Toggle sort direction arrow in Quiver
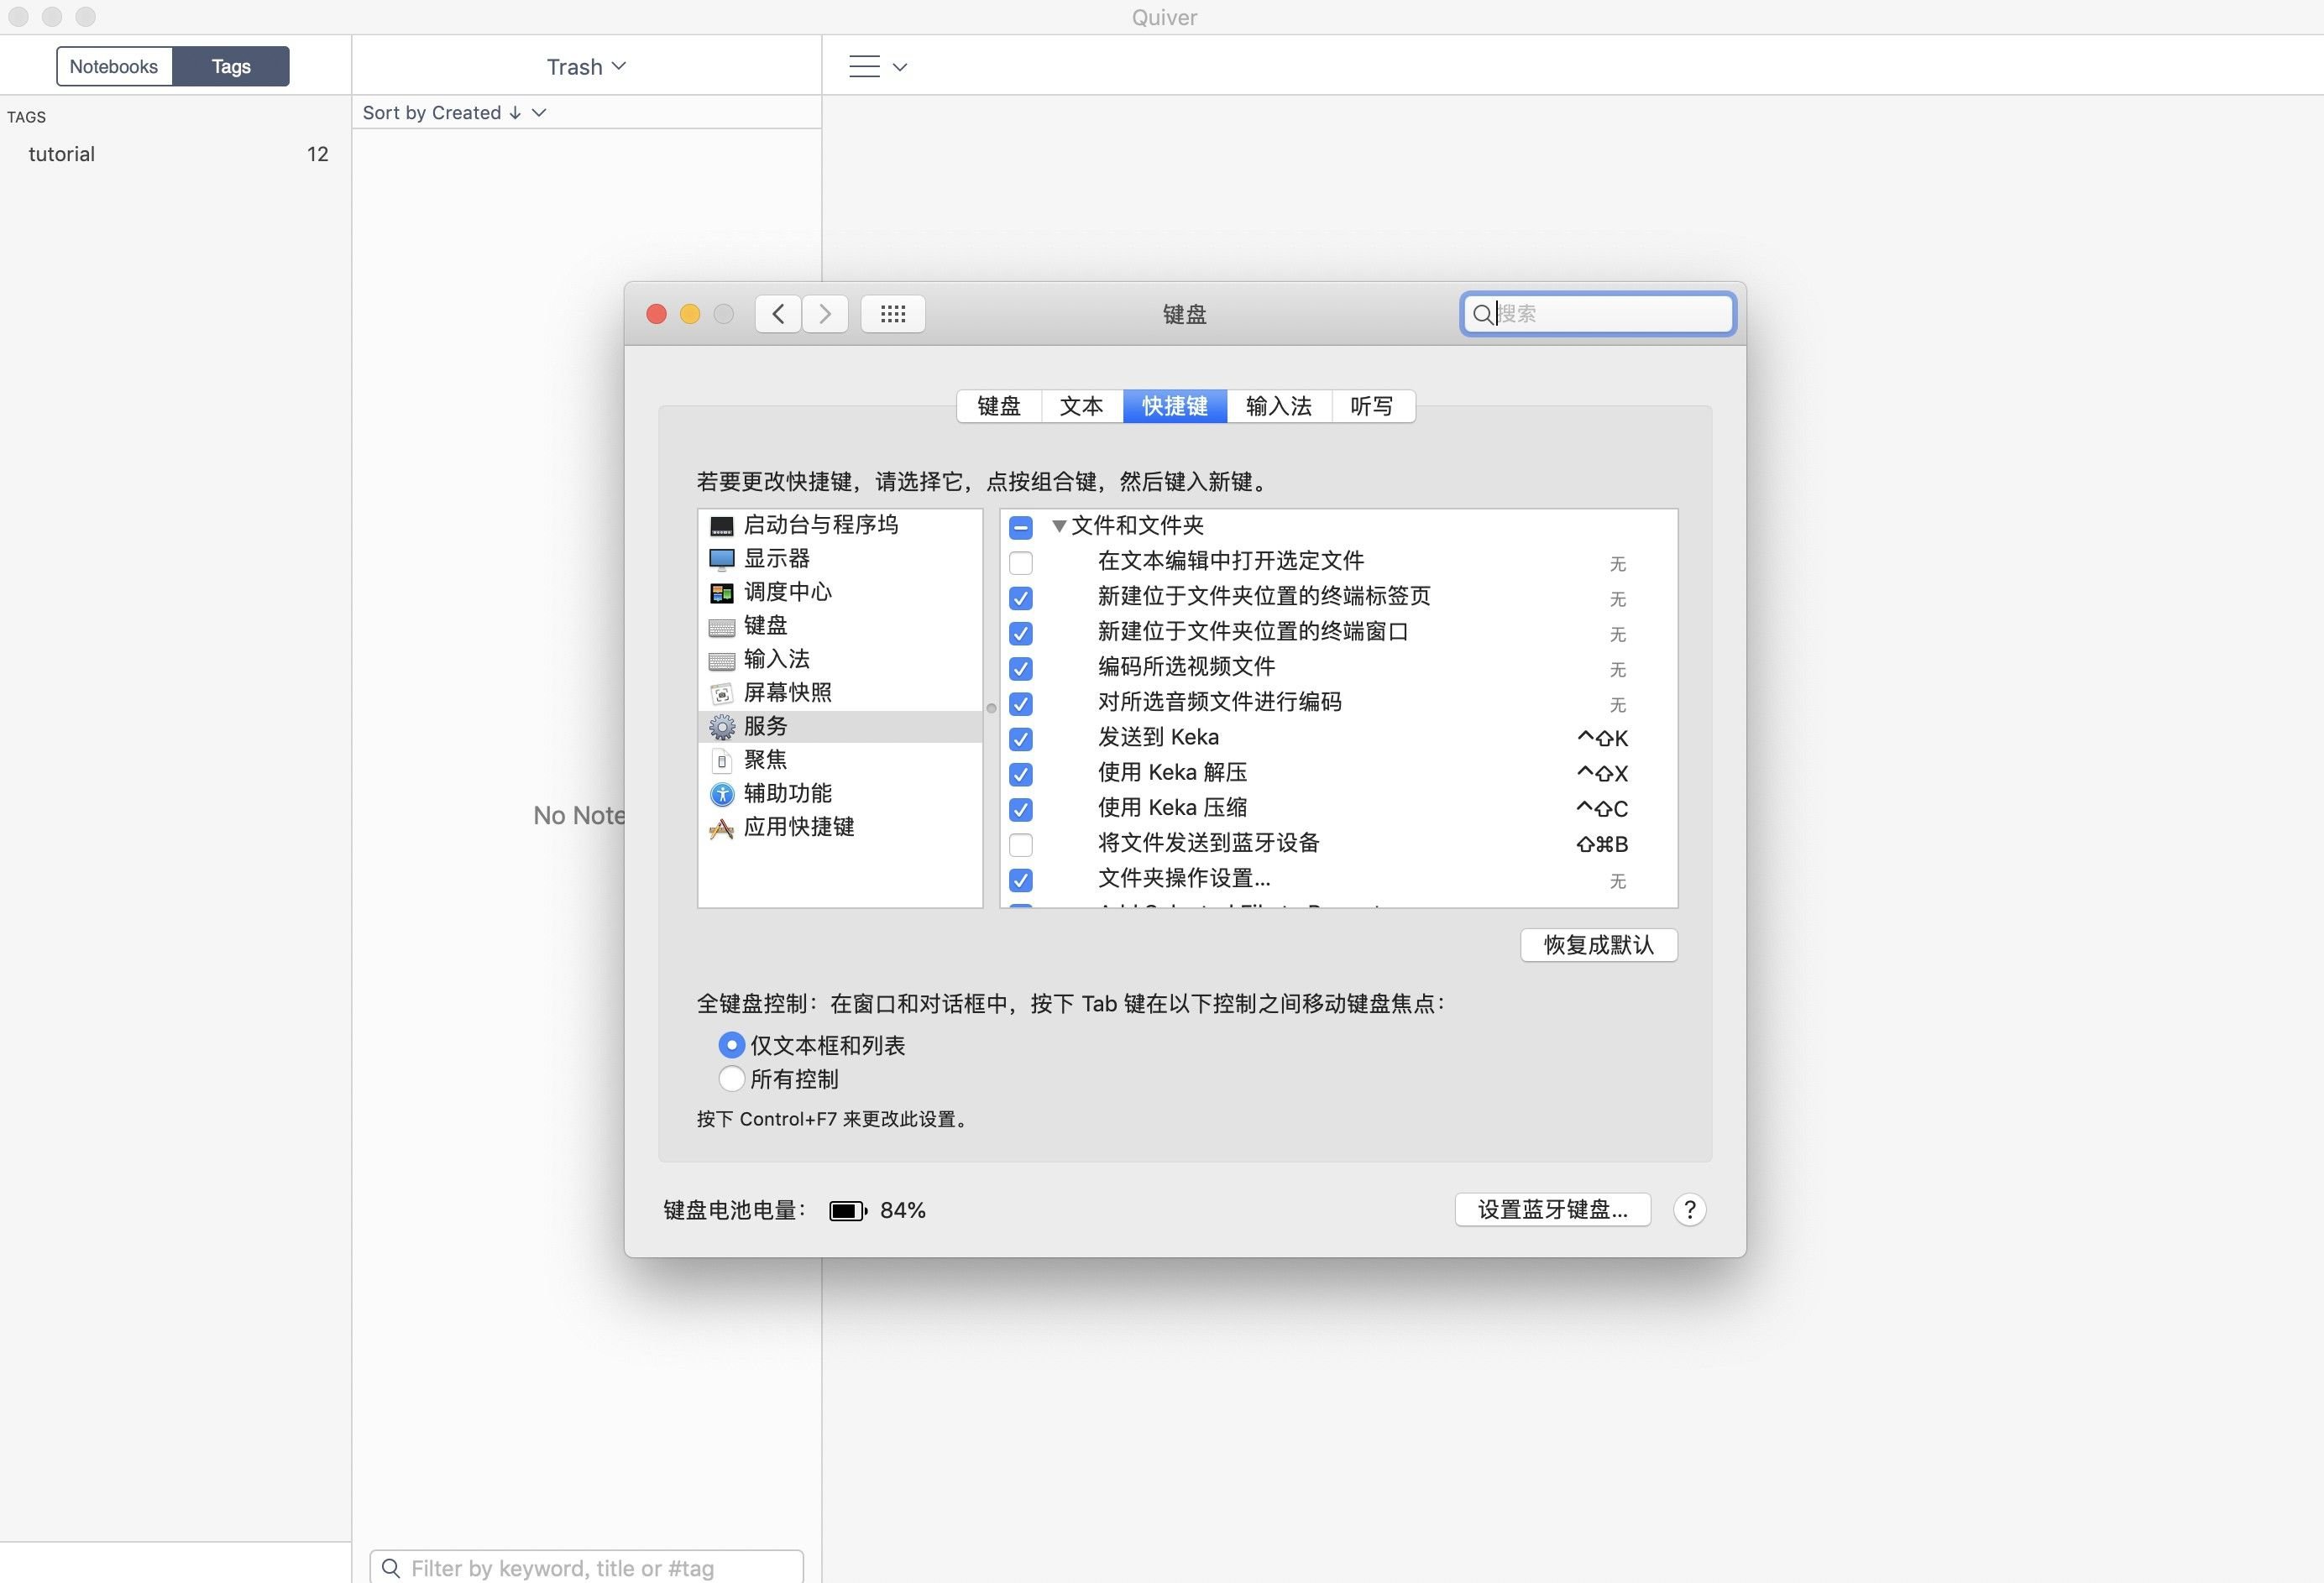Screen dimensions: 2324x1583 (x=514, y=113)
